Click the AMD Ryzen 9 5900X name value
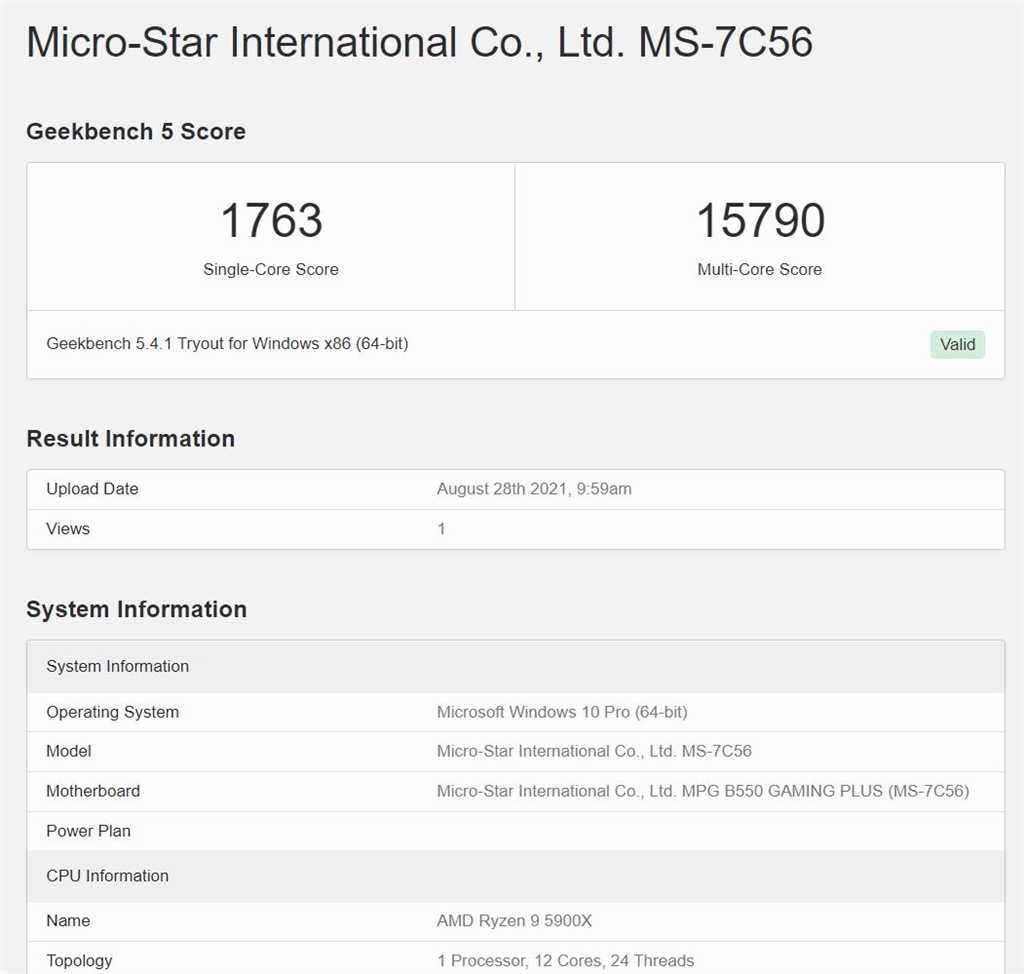 (514, 921)
